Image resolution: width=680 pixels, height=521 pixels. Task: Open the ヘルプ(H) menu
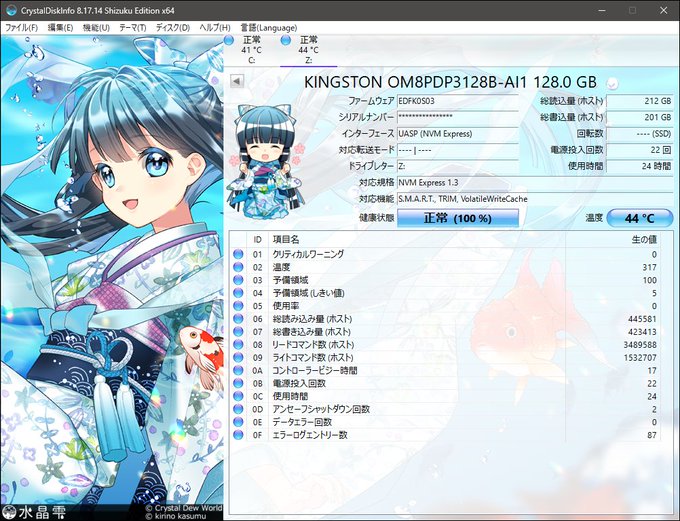point(215,28)
